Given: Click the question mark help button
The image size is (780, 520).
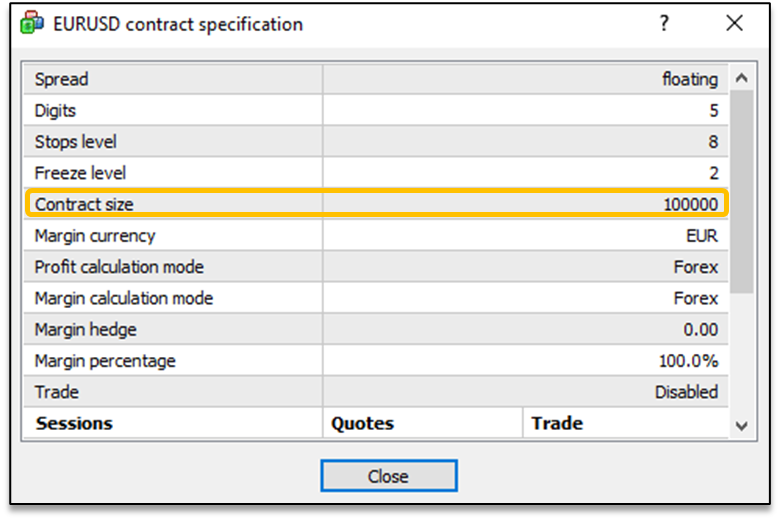Looking at the screenshot, I should pos(664,23).
